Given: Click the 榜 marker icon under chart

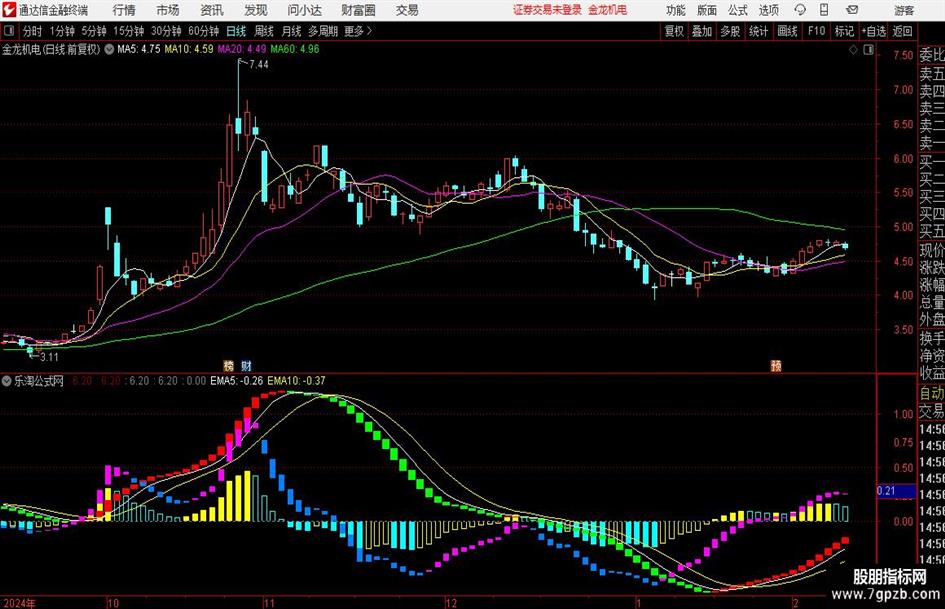Looking at the screenshot, I should click(228, 365).
